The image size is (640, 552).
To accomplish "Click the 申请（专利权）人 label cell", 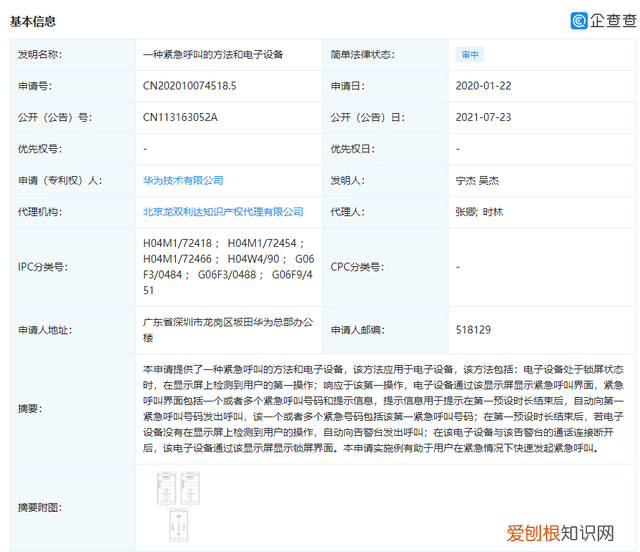I will coord(73,180).
